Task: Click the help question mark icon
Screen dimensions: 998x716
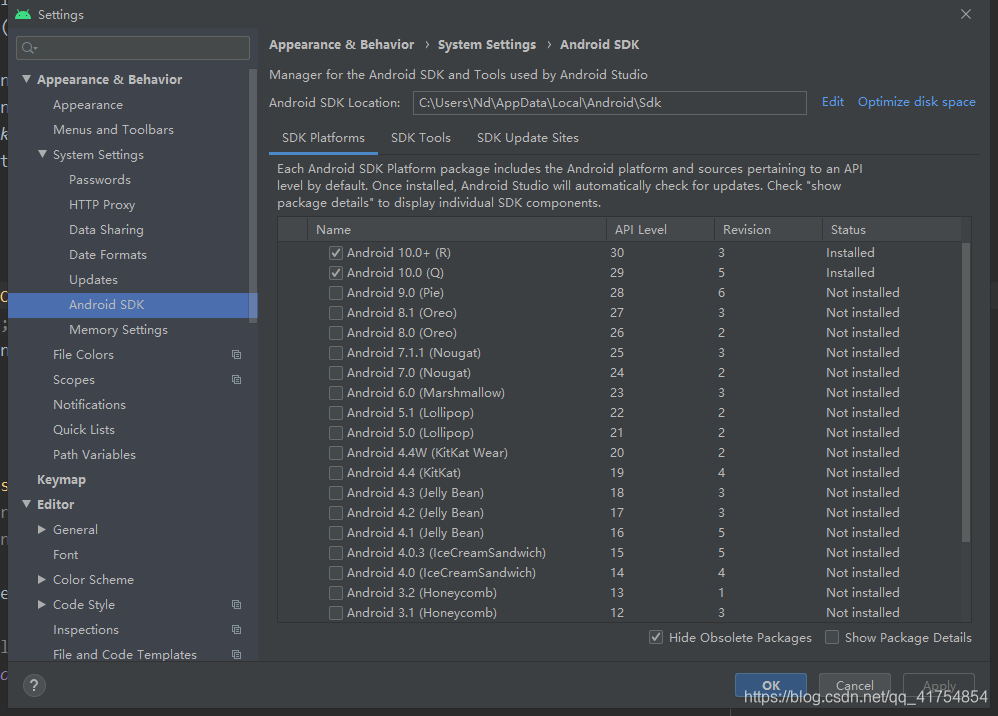Action: [x=34, y=685]
